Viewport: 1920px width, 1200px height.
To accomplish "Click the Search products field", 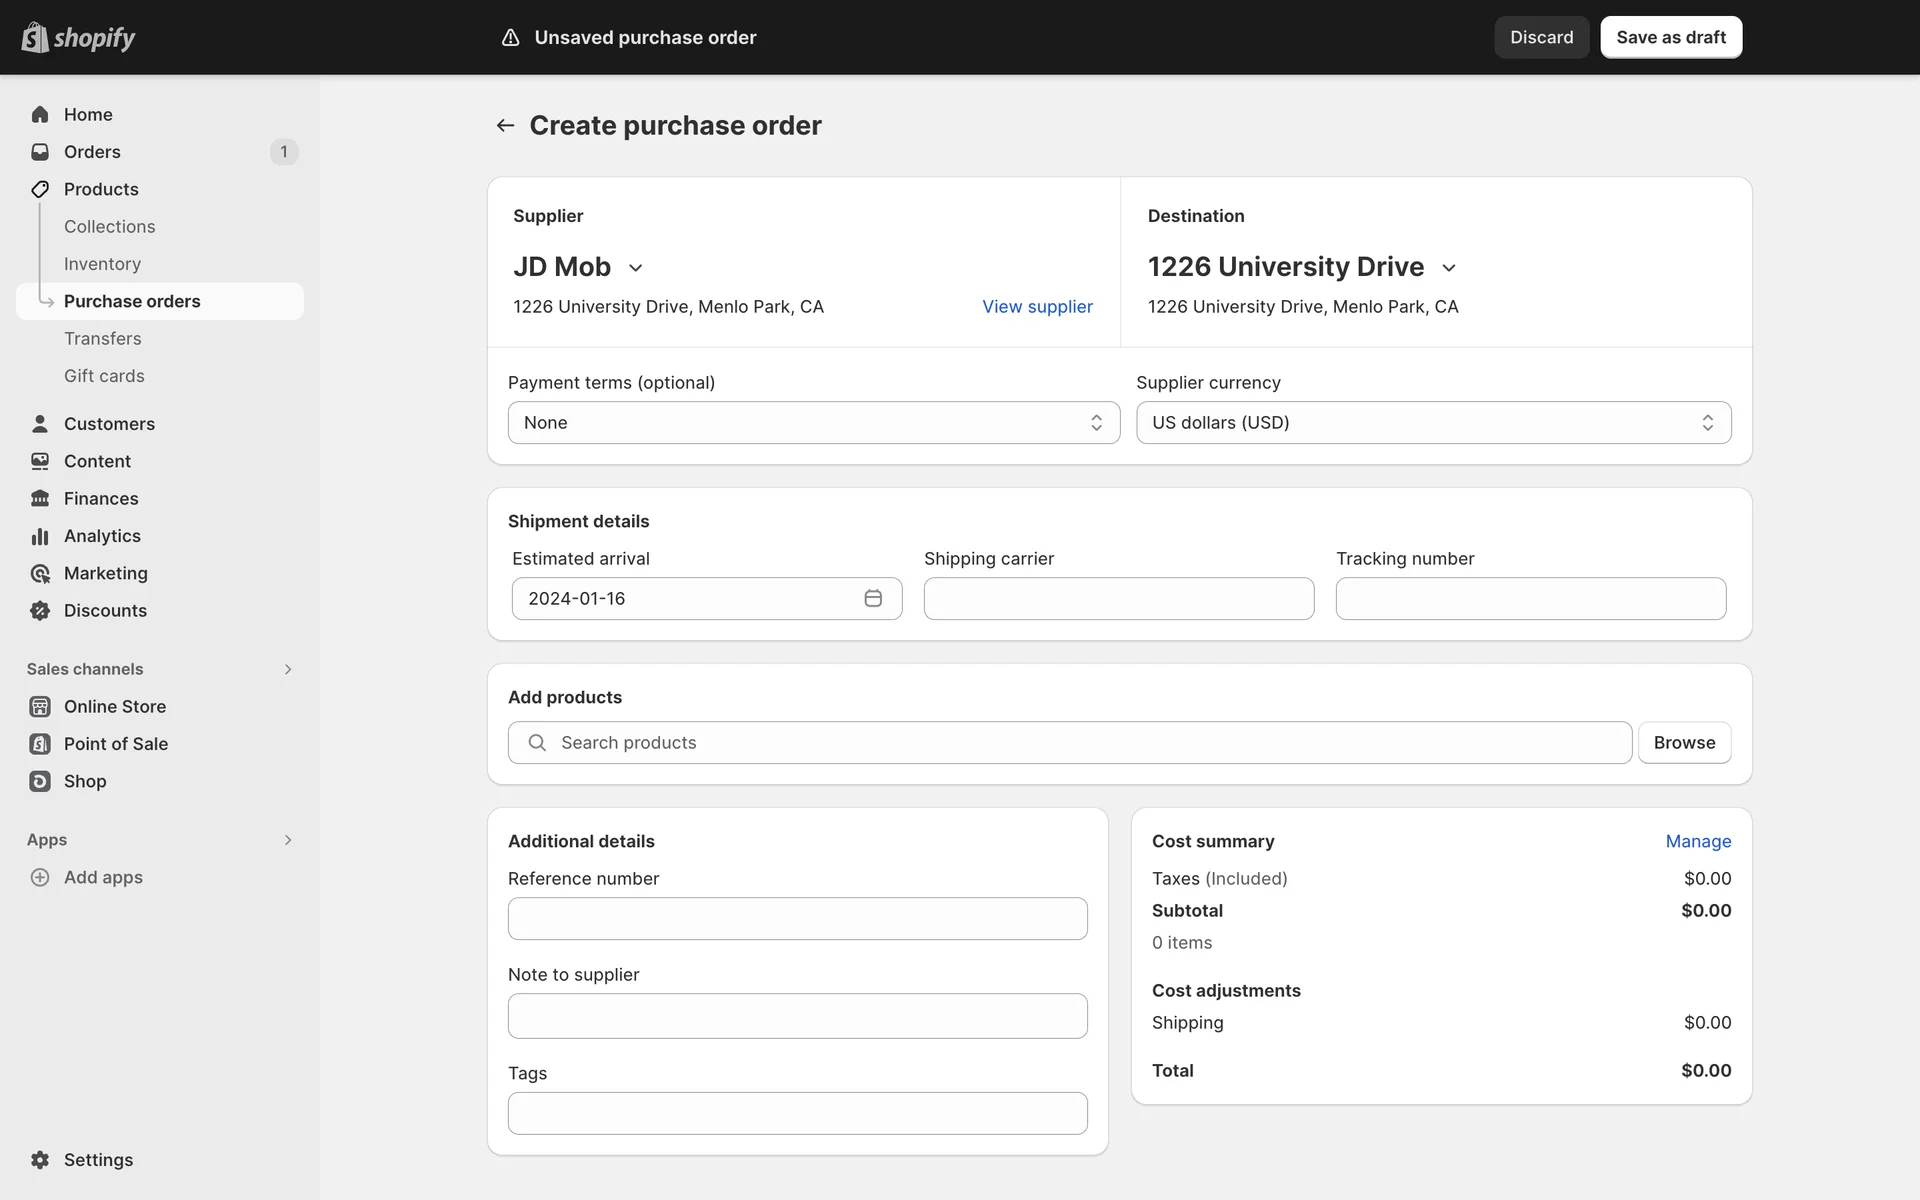I will (1070, 743).
